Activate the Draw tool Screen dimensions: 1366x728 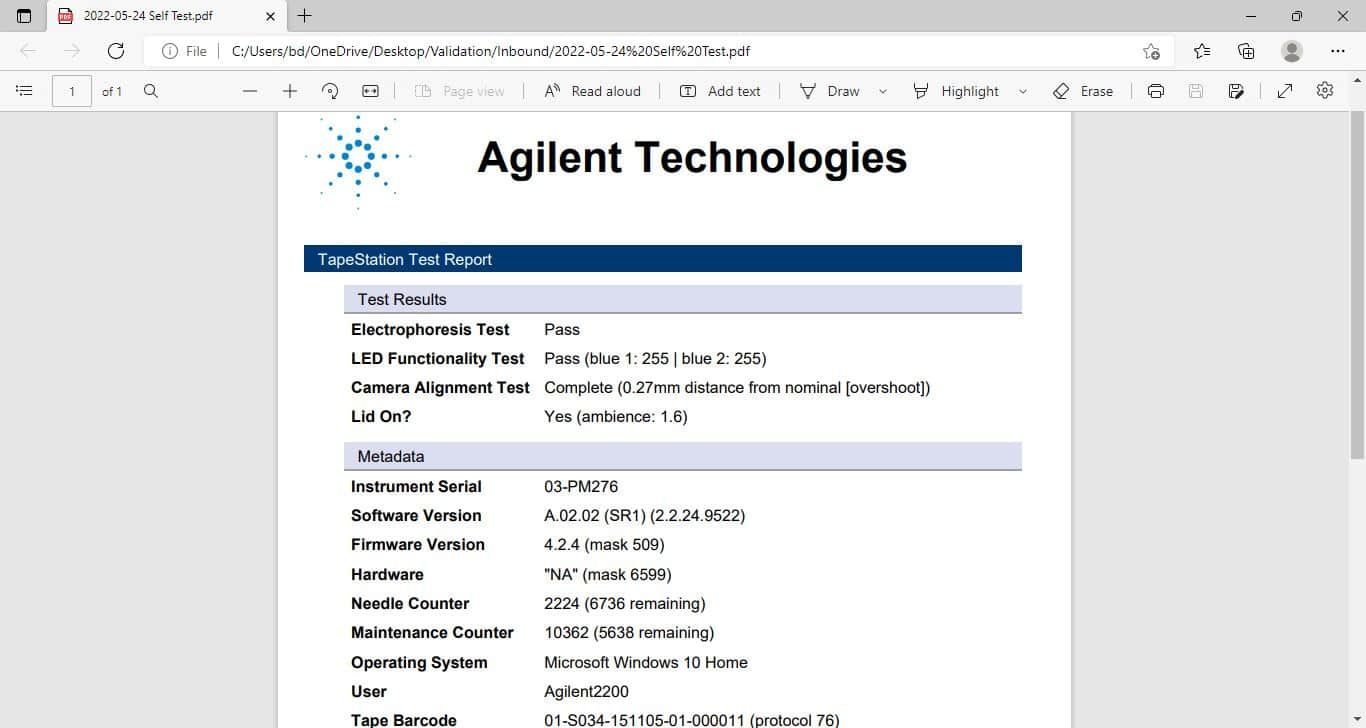(830, 91)
